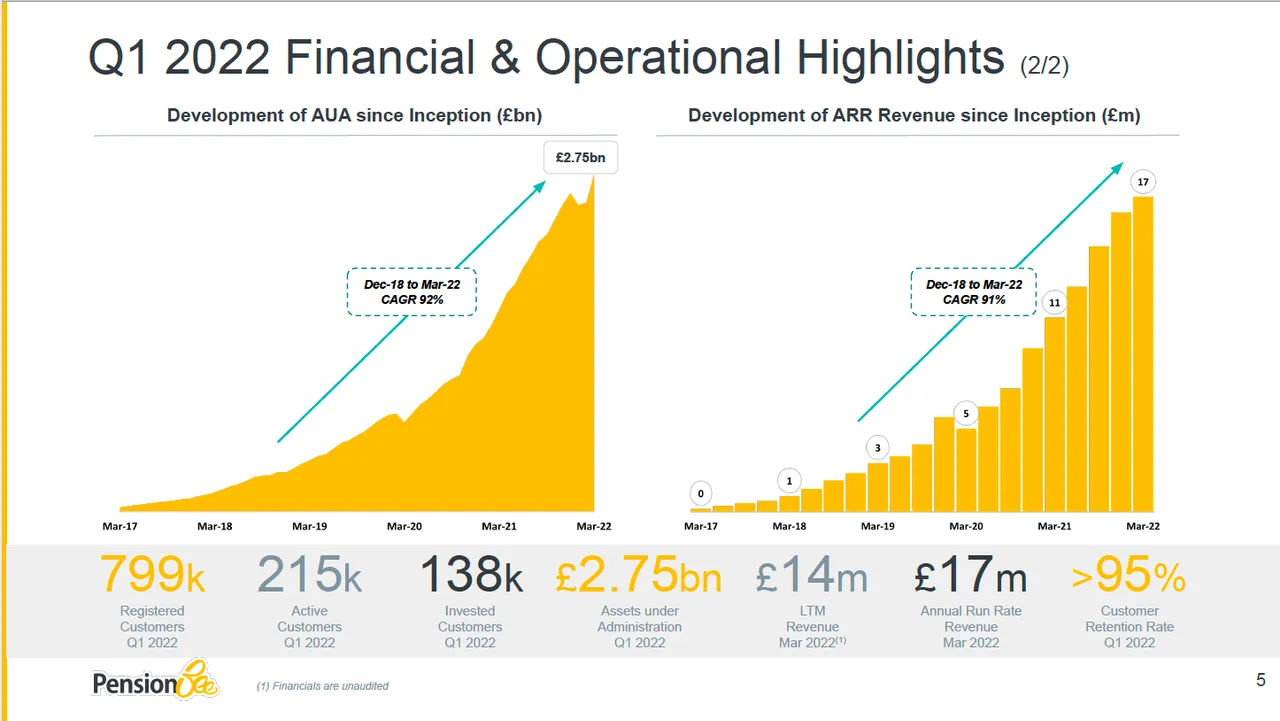
Task: Click the '17' data label bubble
Action: pos(1143,183)
